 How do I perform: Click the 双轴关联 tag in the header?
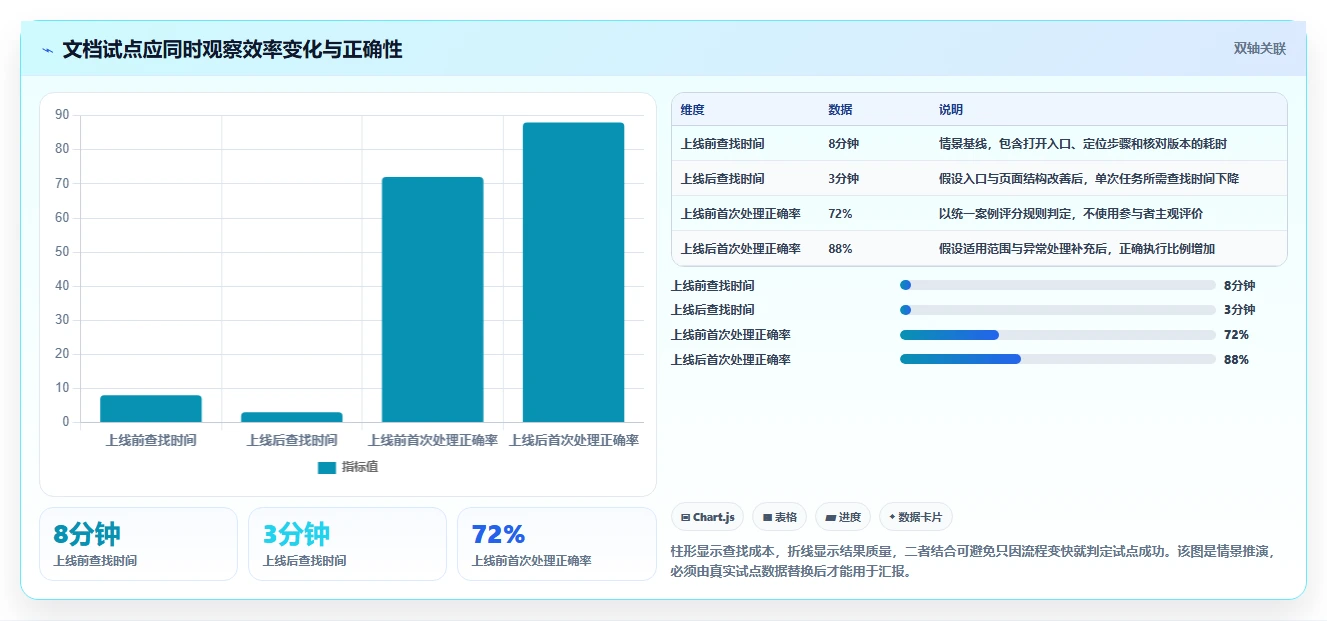[x=1260, y=49]
